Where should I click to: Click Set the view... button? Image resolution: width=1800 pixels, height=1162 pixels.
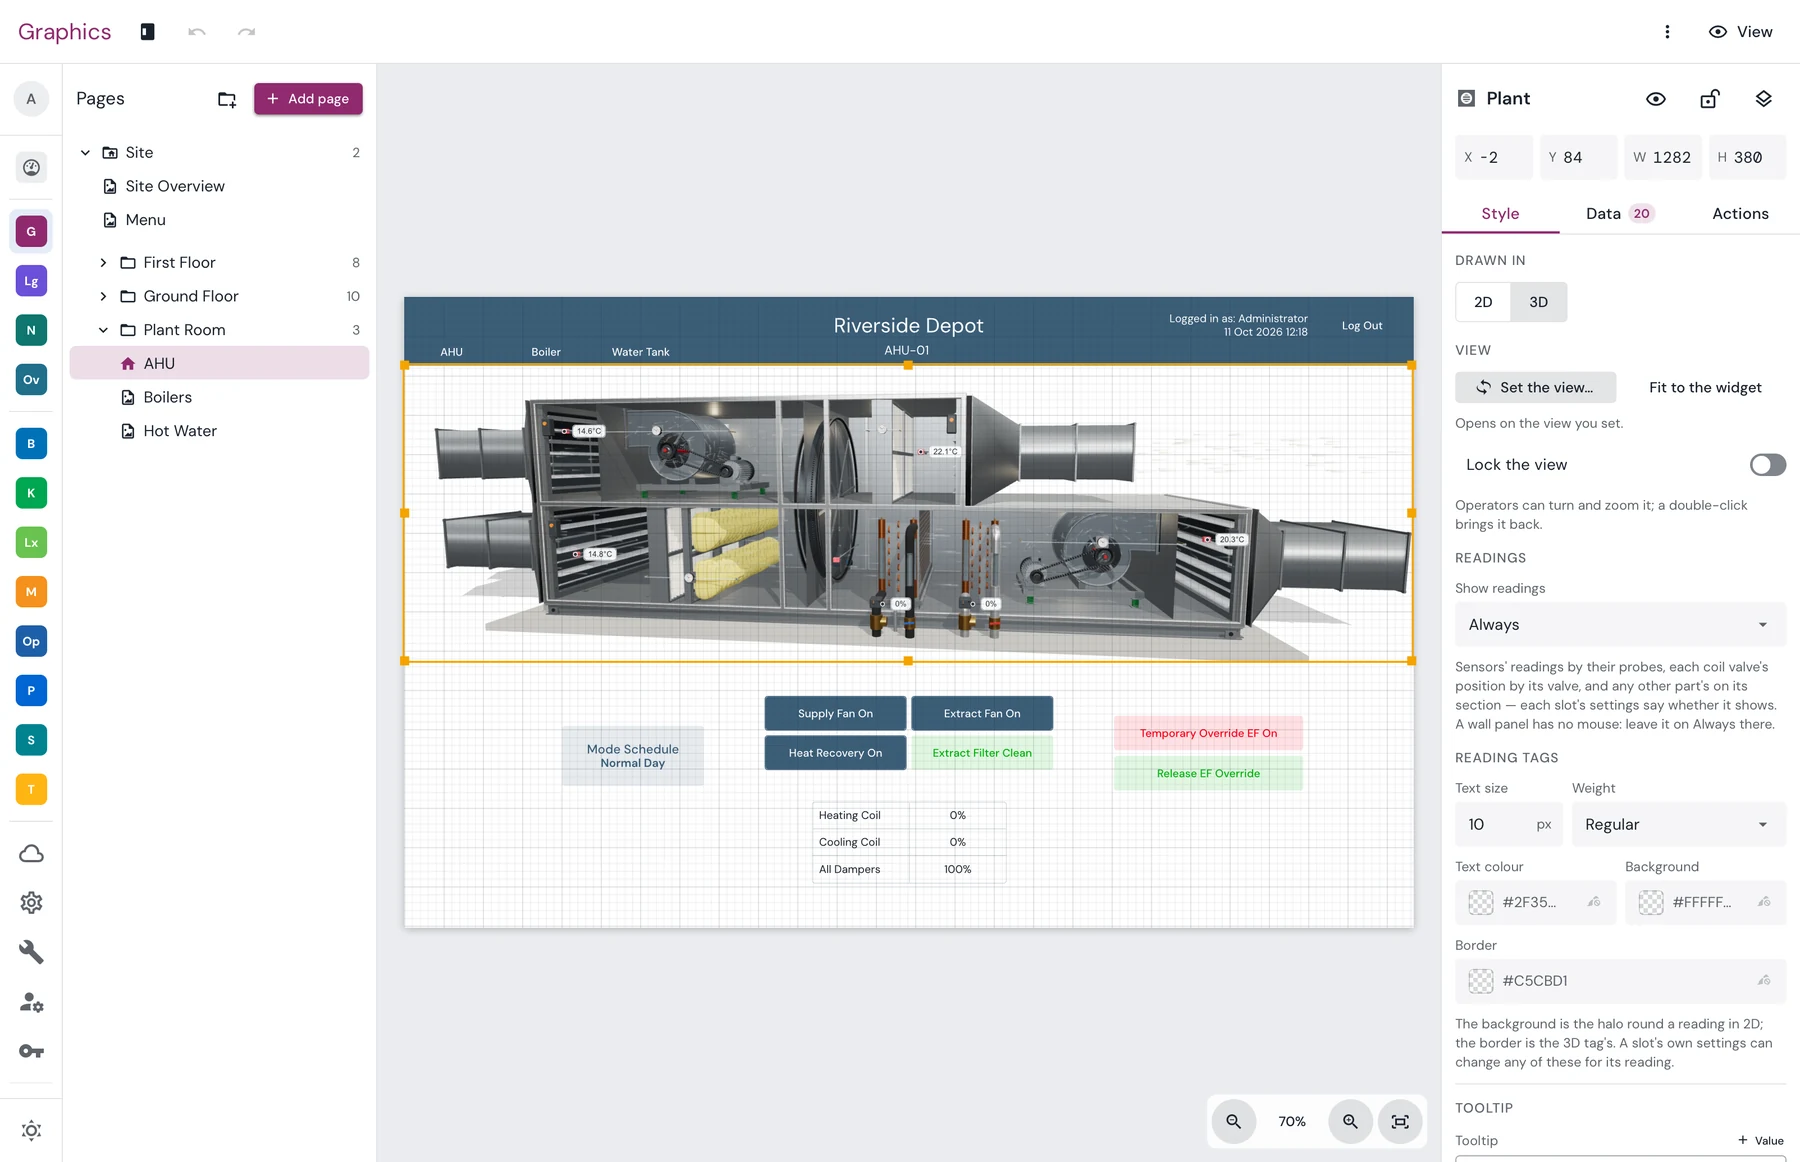pos(1535,388)
